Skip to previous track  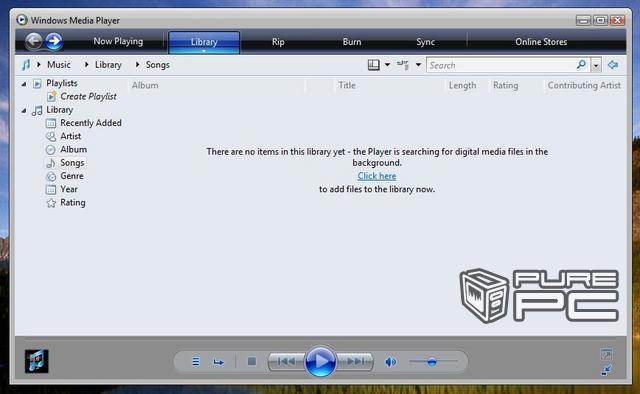286,361
